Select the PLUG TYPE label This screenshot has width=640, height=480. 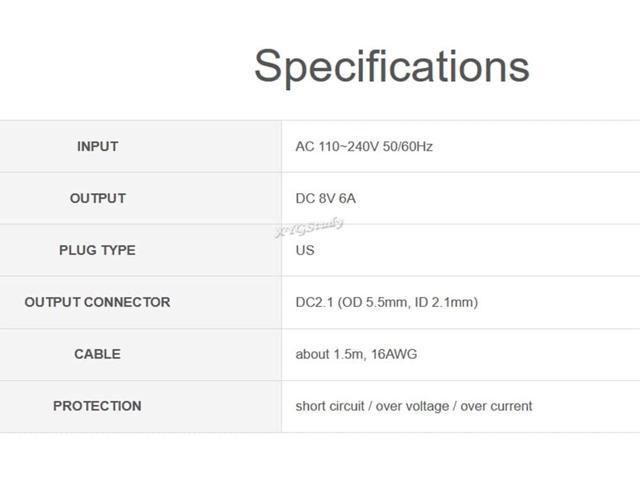pyautogui.click(x=97, y=250)
